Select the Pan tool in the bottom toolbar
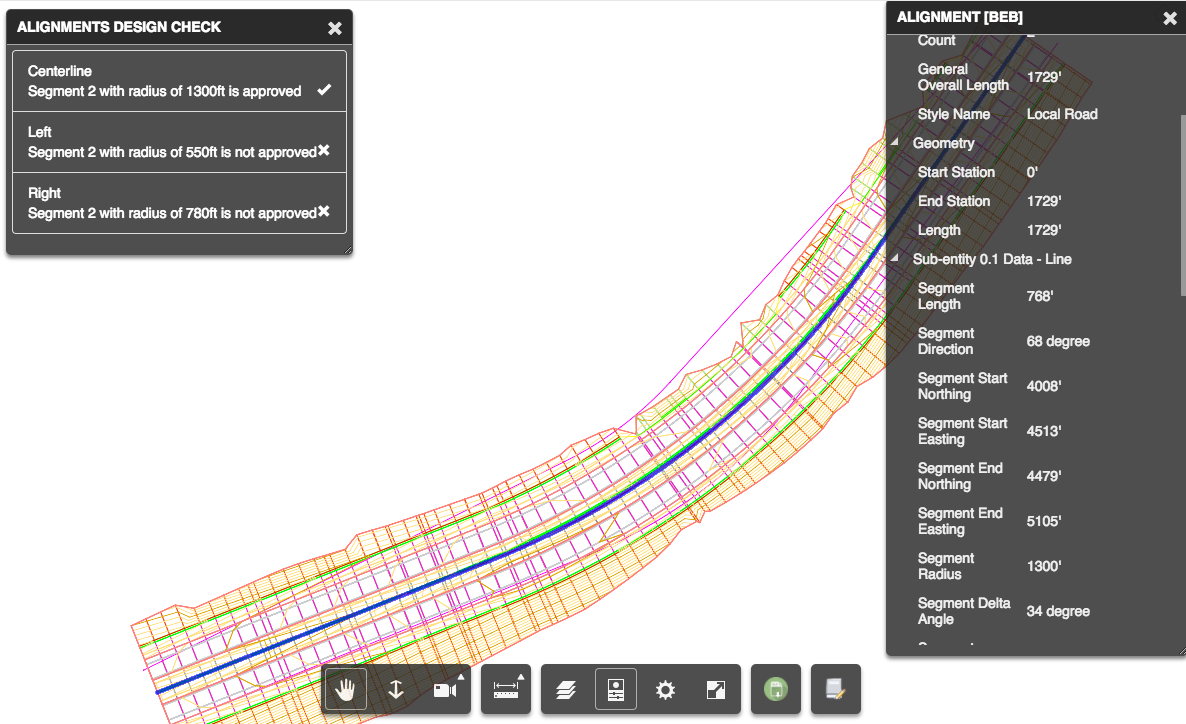This screenshot has height=724, width=1186. (x=344, y=689)
